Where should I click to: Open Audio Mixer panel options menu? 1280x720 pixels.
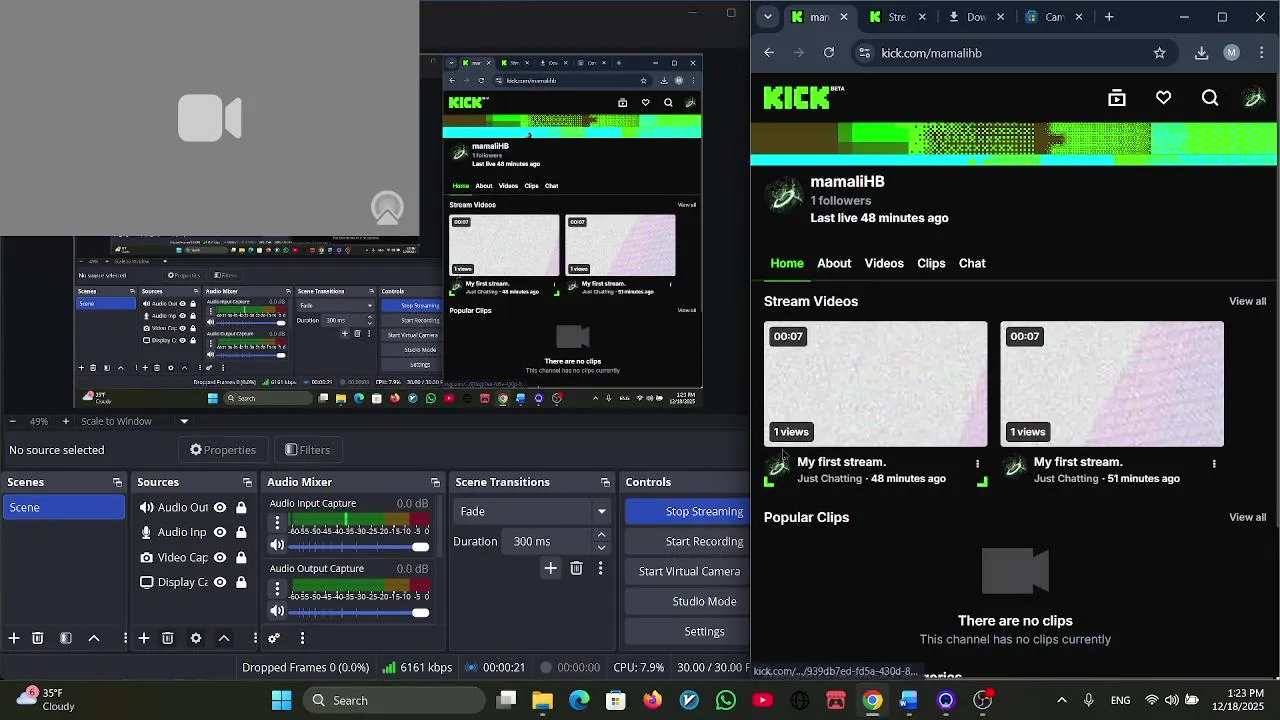[302, 638]
